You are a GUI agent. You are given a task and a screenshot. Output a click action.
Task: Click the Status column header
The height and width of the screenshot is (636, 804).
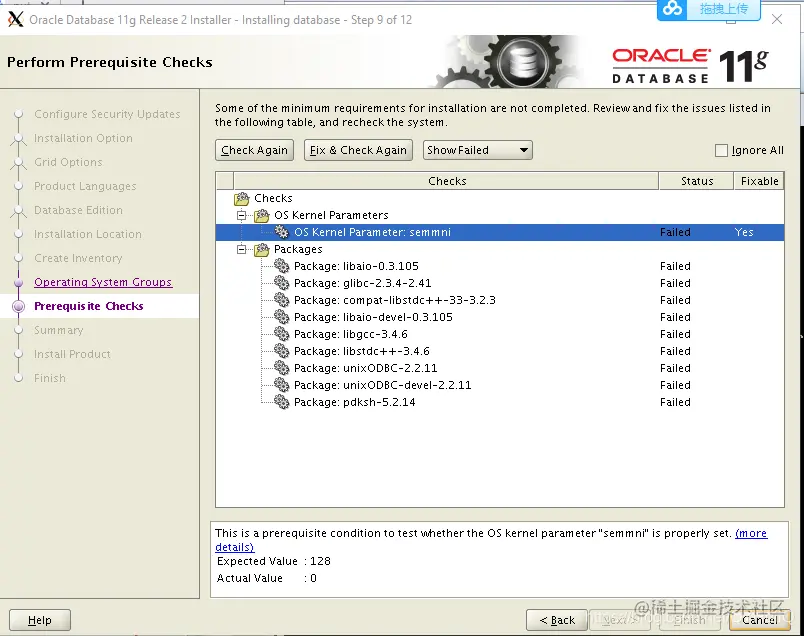696,181
